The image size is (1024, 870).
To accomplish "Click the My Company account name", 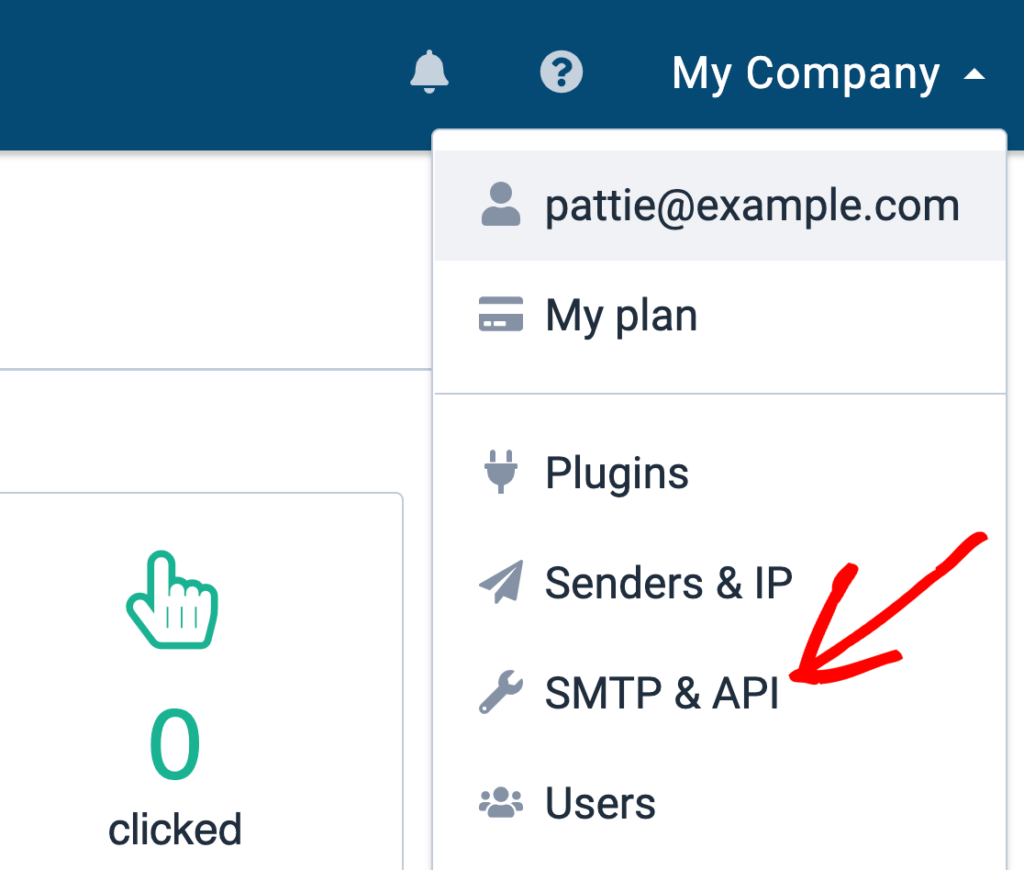I will point(806,71).
